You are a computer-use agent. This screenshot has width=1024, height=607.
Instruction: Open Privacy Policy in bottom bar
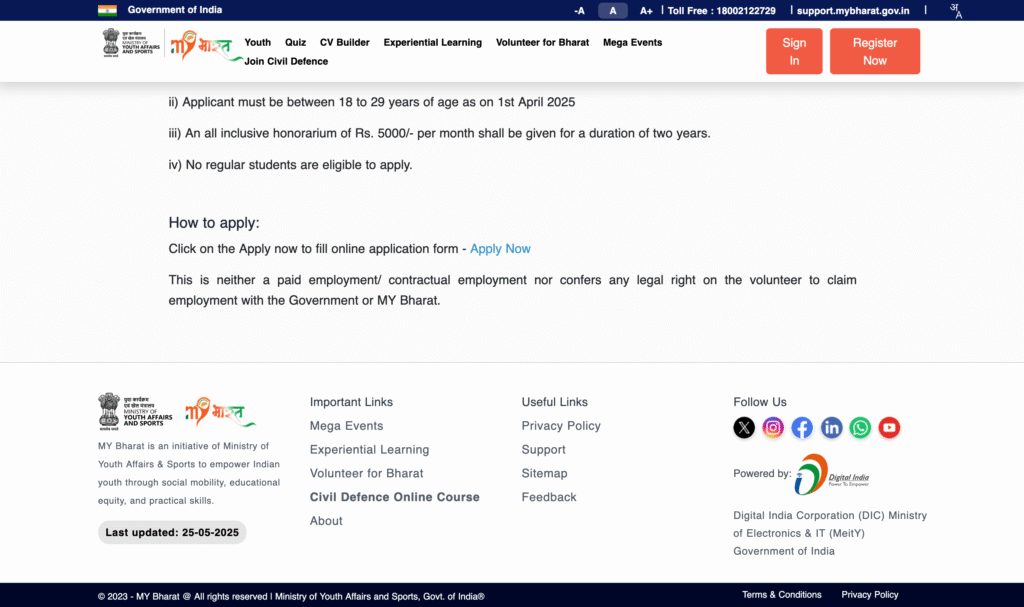(870, 595)
